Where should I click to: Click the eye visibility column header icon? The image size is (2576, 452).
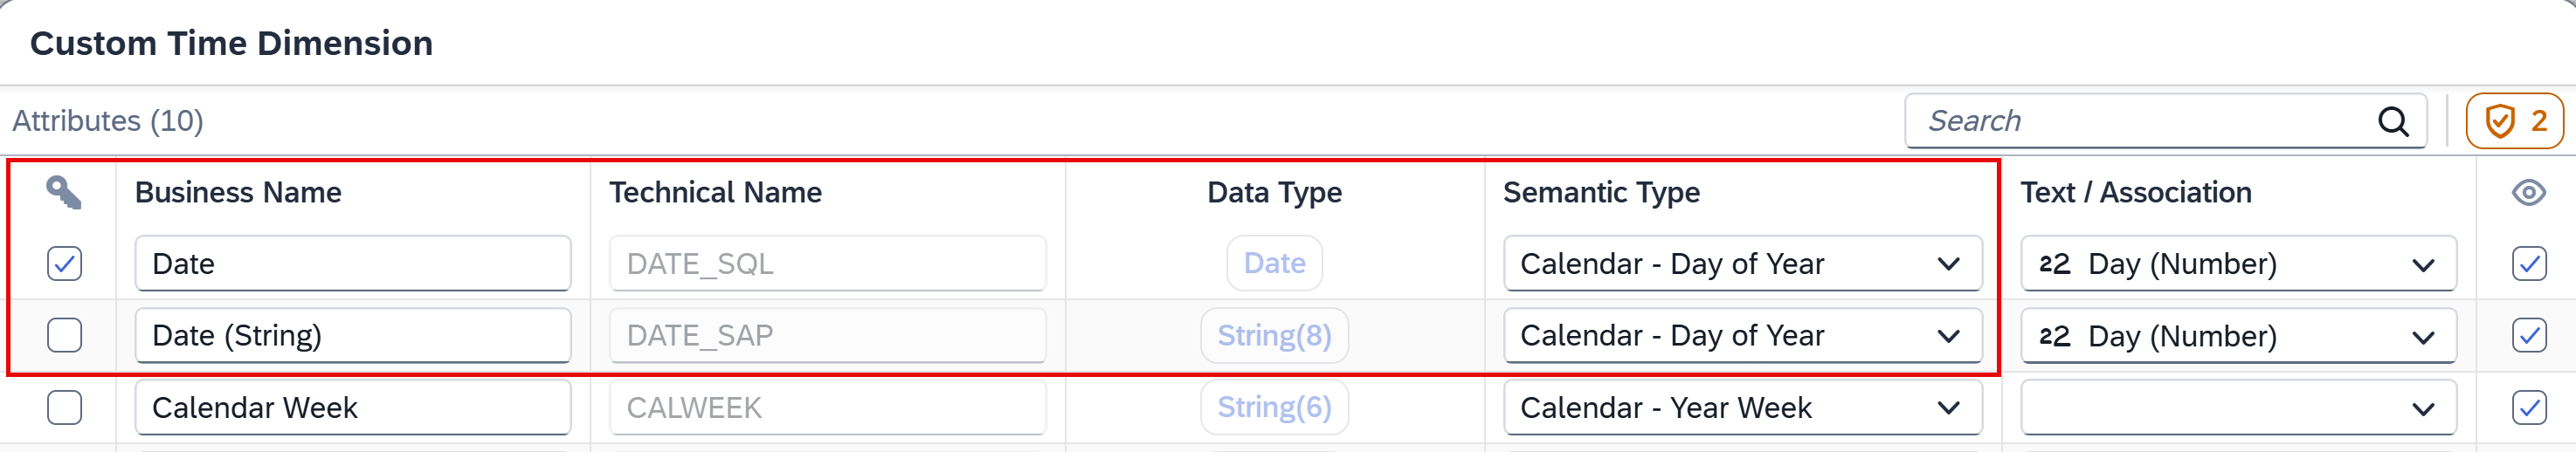(2528, 192)
